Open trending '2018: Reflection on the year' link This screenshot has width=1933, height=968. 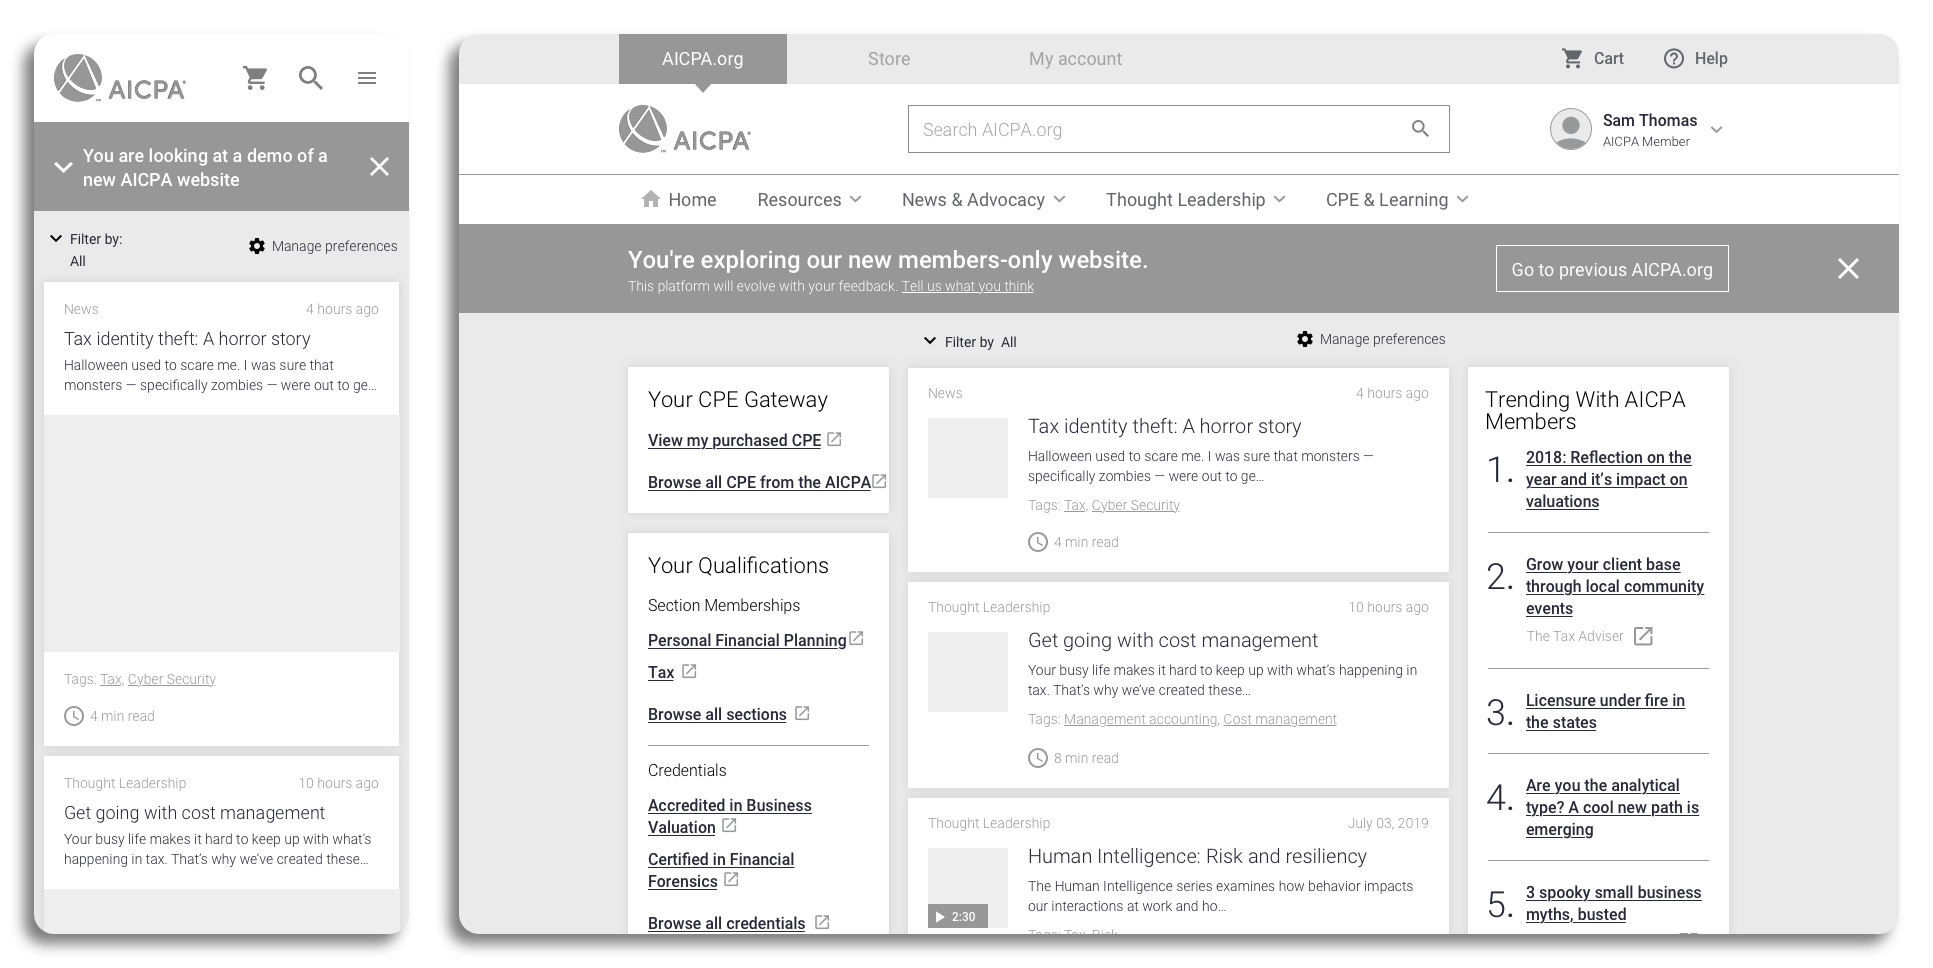pyautogui.click(x=1608, y=479)
